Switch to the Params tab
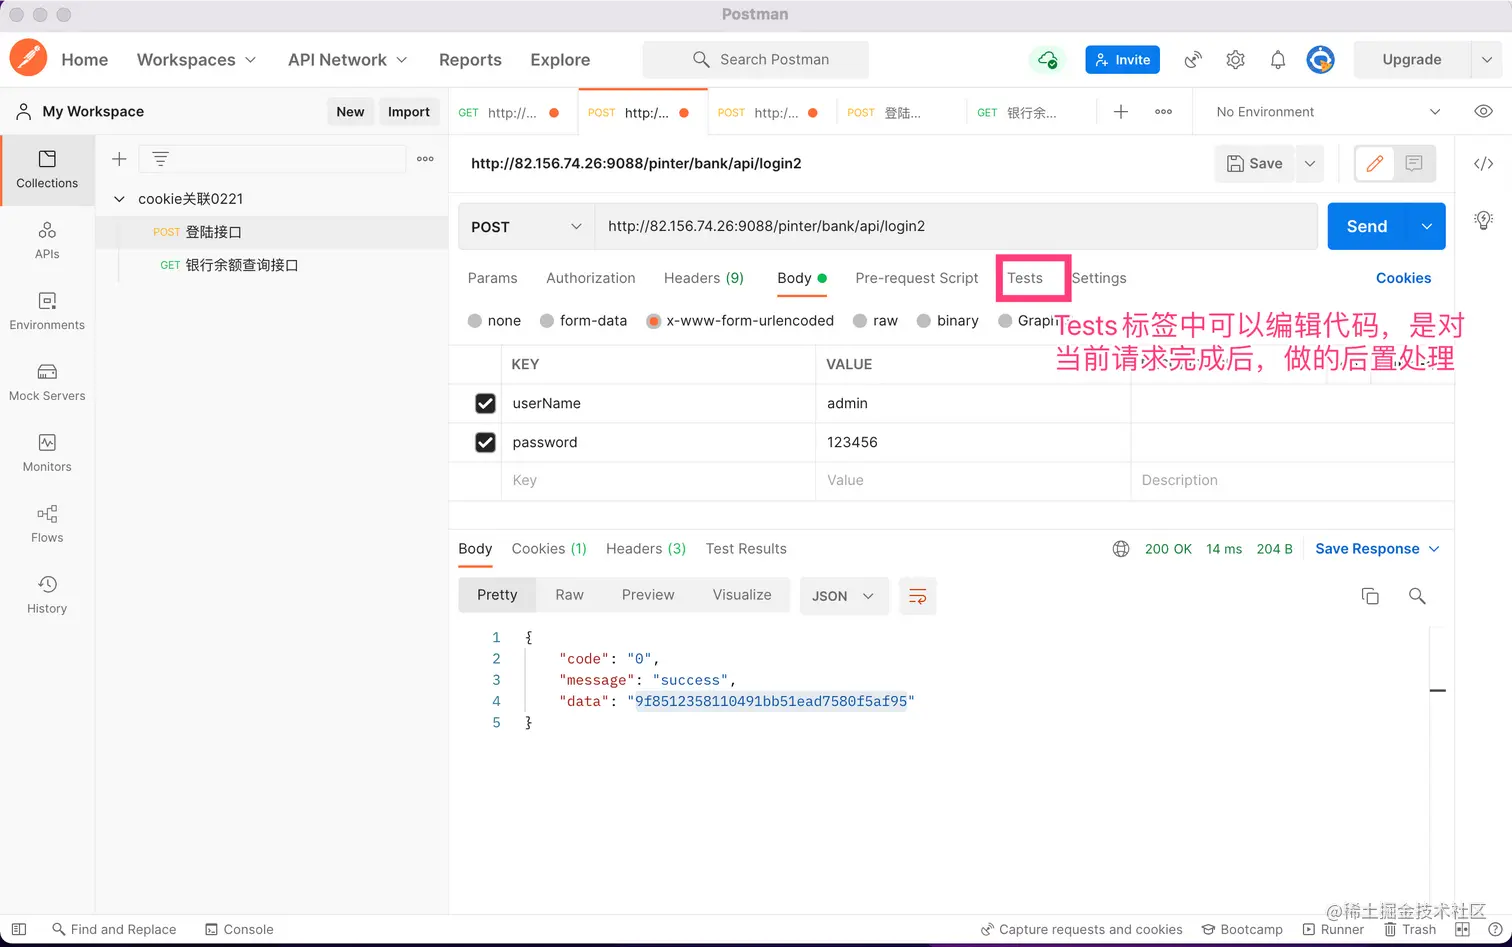 click(x=493, y=278)
